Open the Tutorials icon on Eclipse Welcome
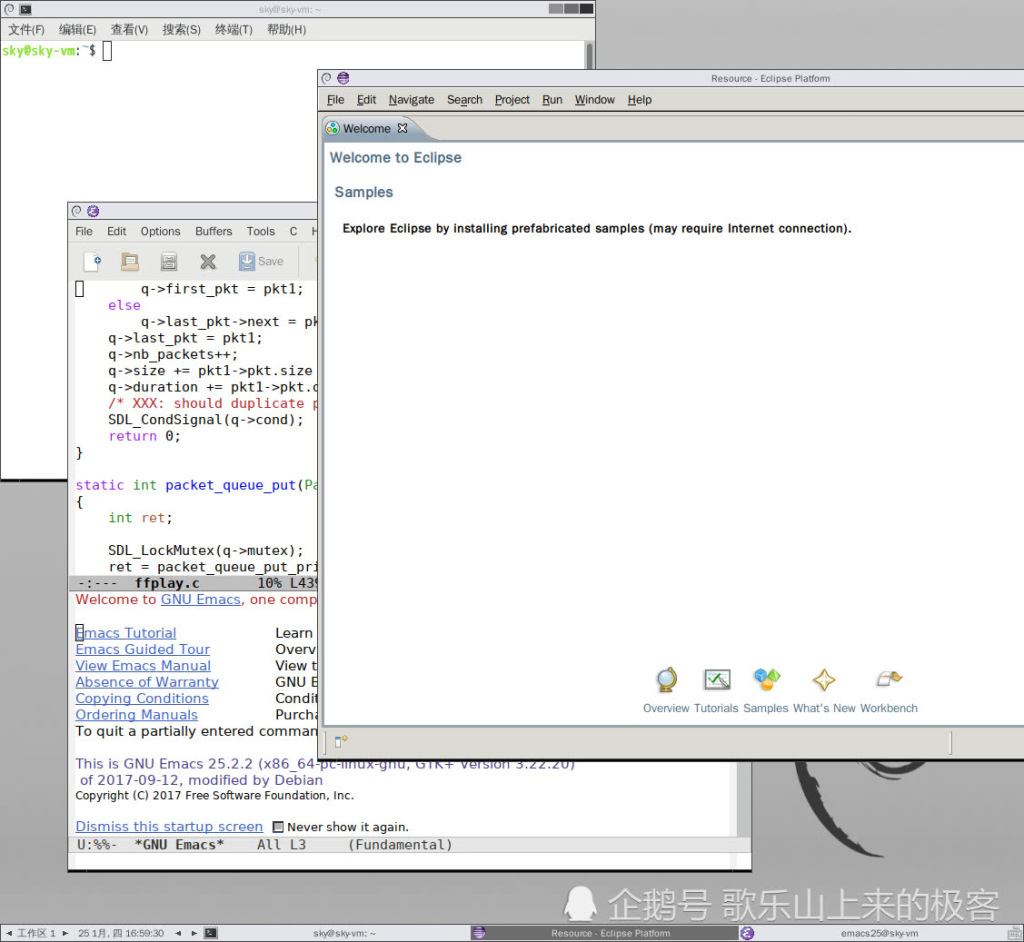Image resolution: width=1024 pixels, height=942 pixels. tap(716, 680)
